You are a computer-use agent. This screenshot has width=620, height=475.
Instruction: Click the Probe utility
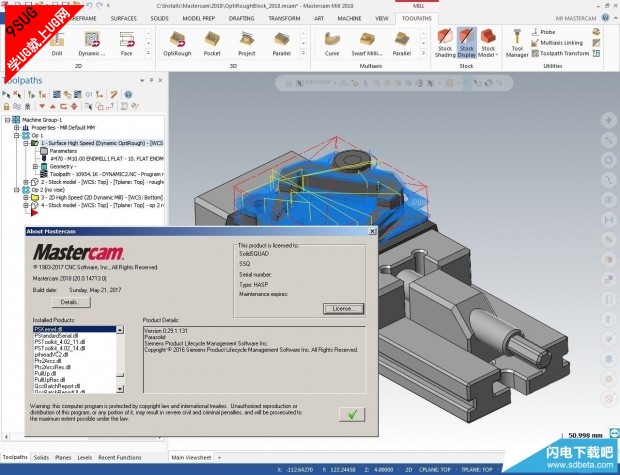click(543, 32)
